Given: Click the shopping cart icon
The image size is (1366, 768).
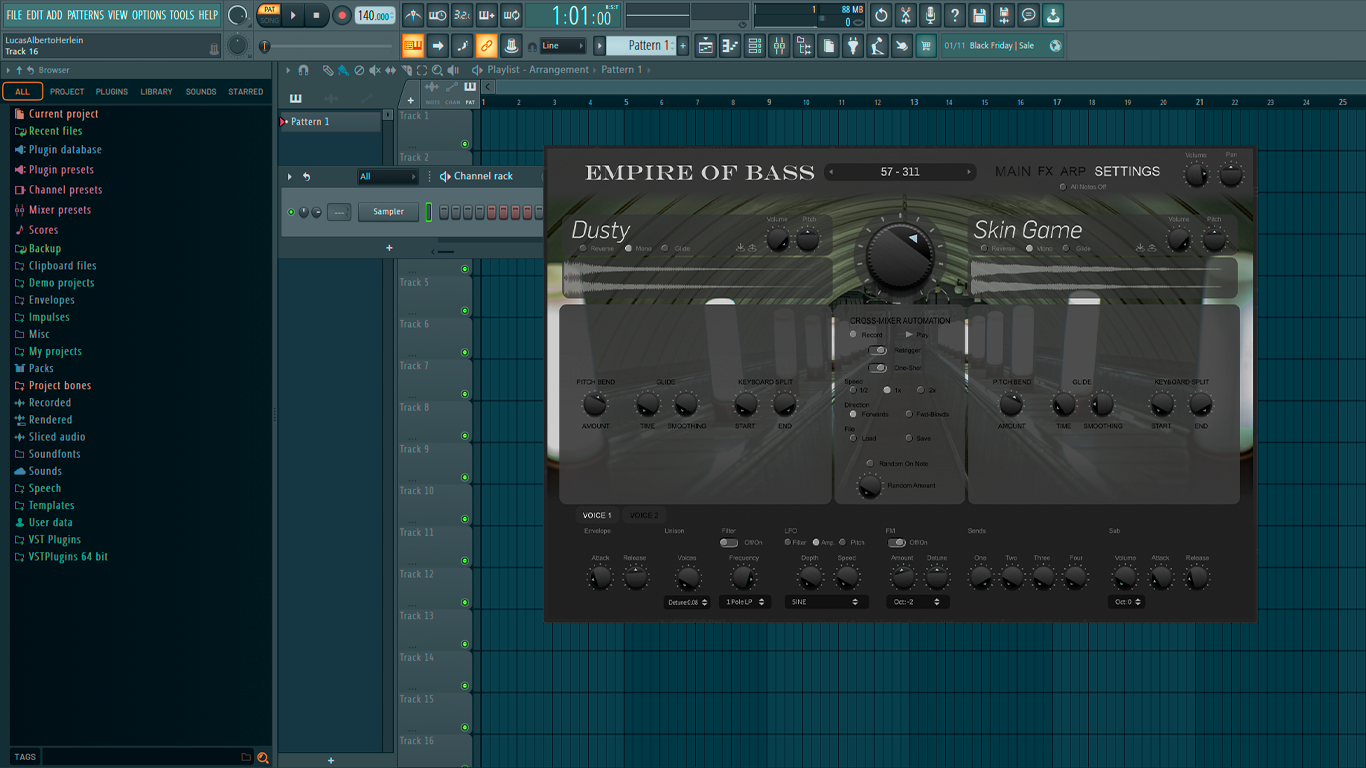Looking at the screenshot, I should tap(926, 45).
